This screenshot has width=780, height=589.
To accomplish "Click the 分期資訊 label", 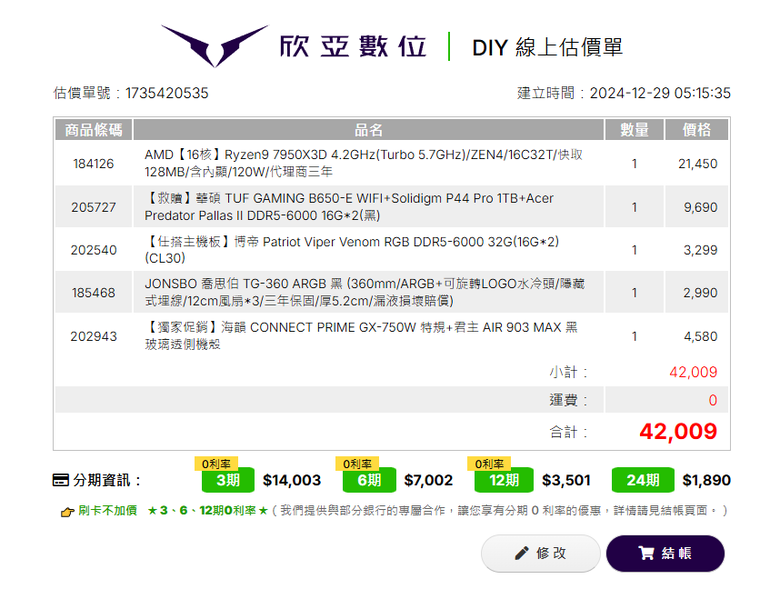I will (x=106, y=480).
